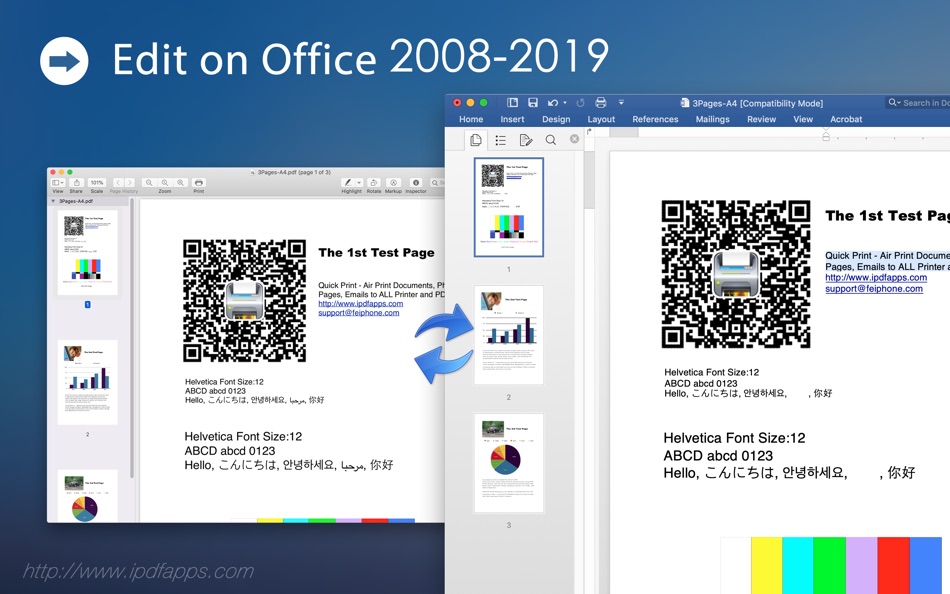Image resolution: width=950 pixels, height=594 pixels.
Task: Select page 1 thumbnail in Preview sidebar
Action: tap(87, 253)
